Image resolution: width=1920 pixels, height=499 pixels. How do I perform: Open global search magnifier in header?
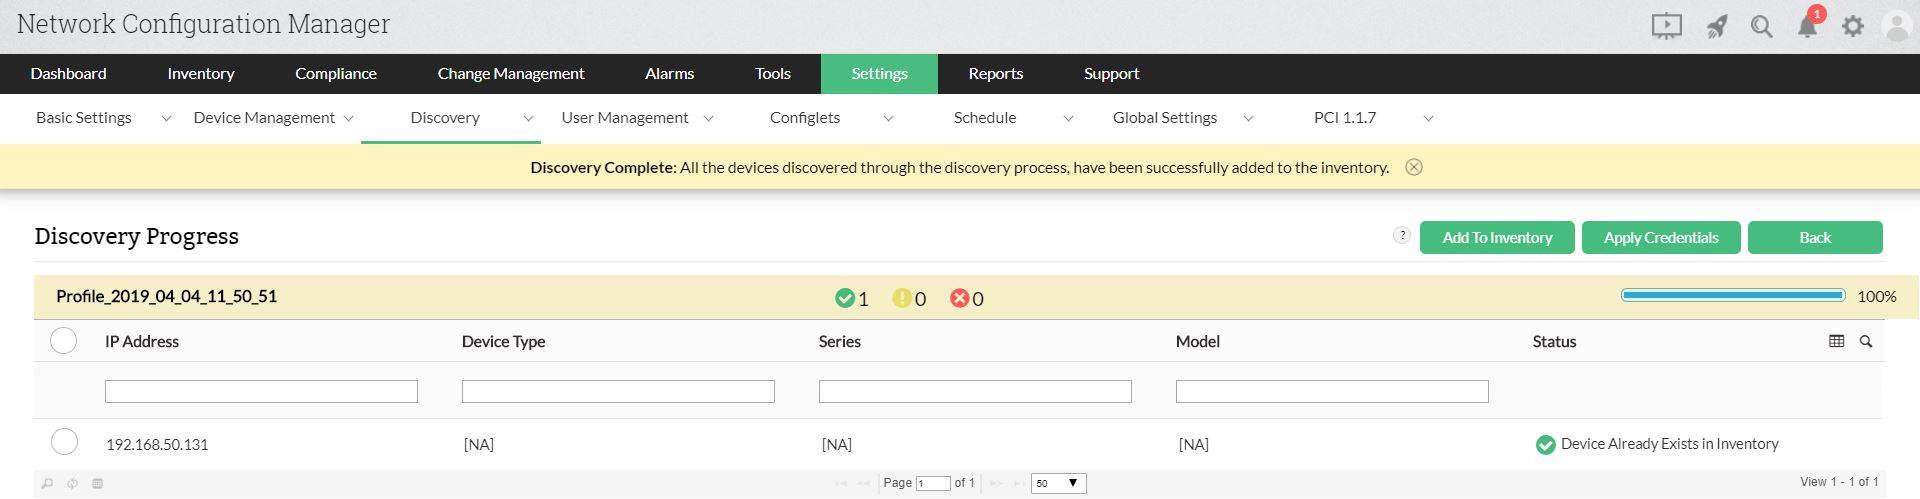[1761, 26]
